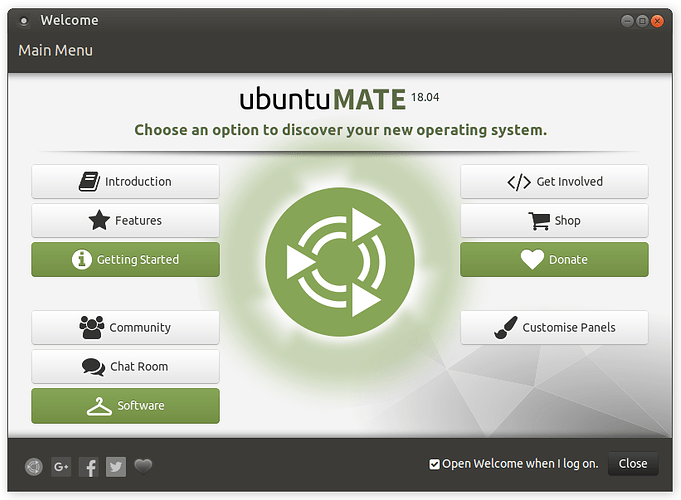
Task: Click the window menu icon in the titlebar
Action: pos(24,20)
